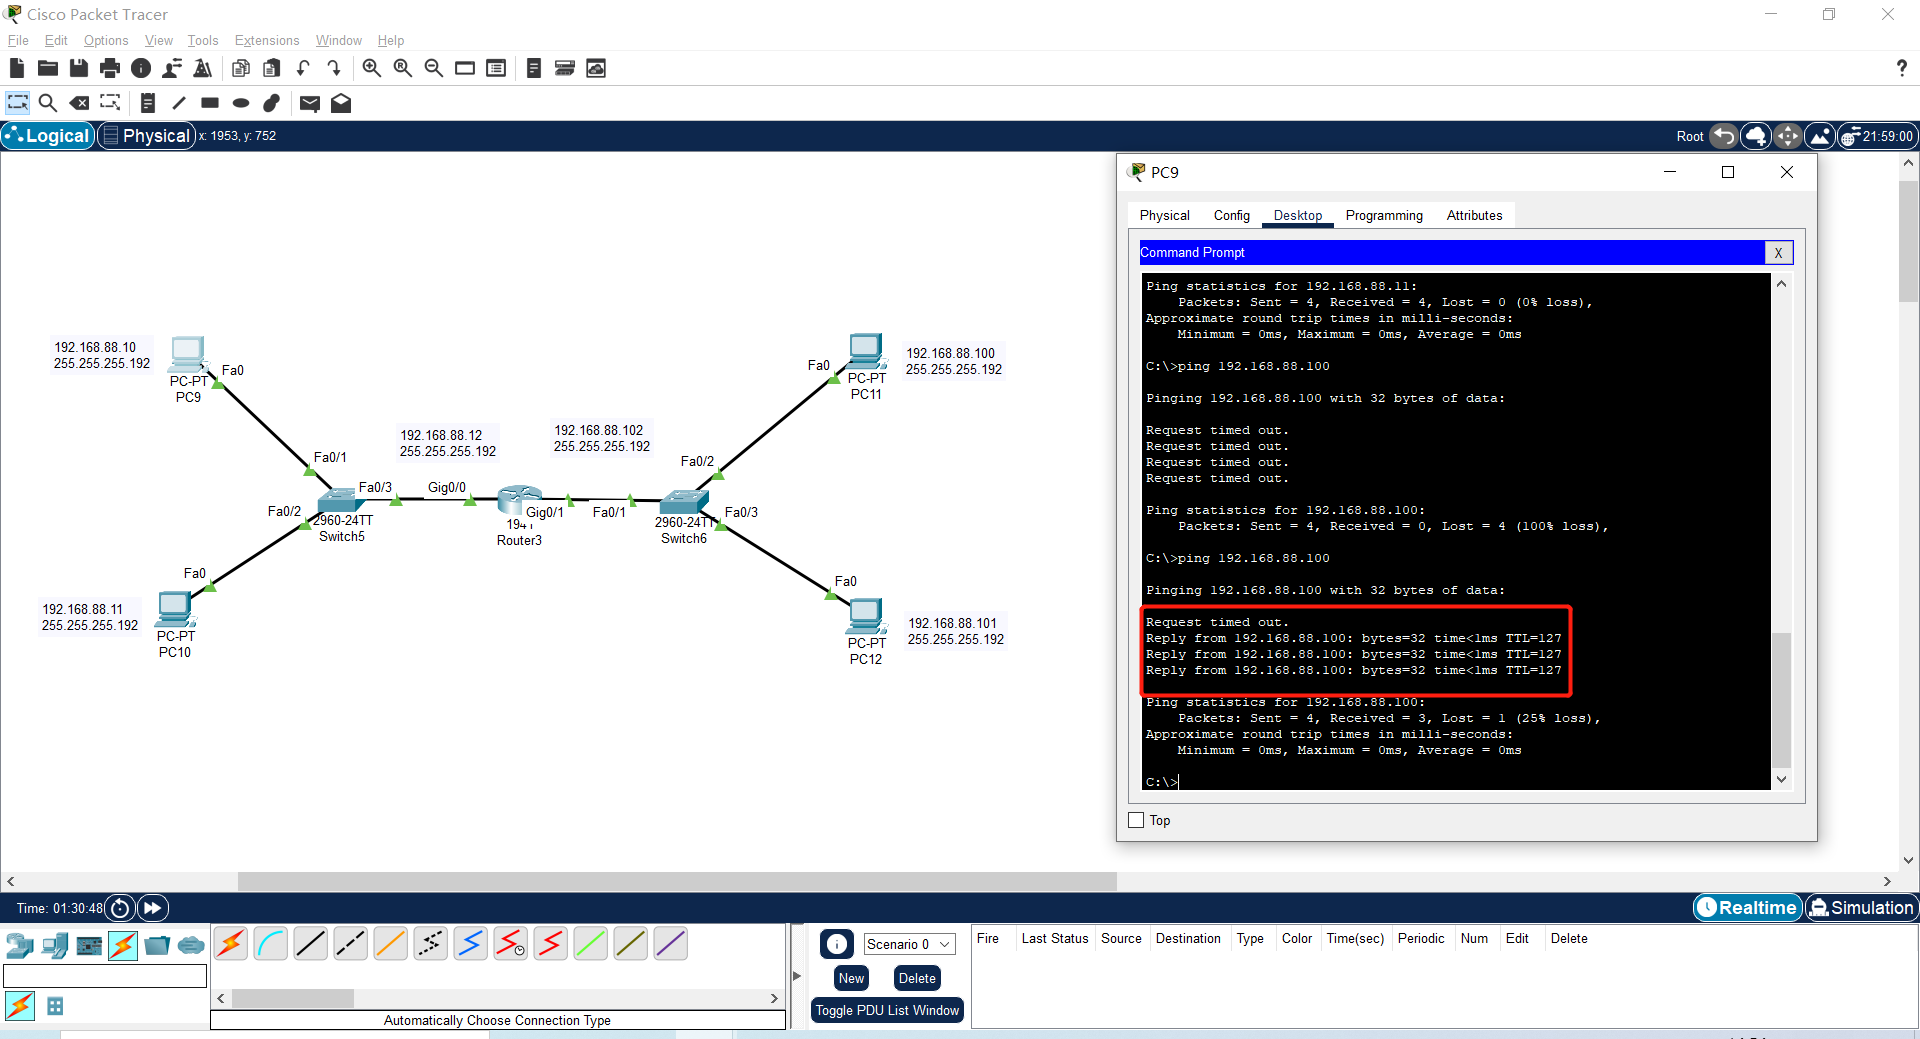
Task: Choose the Draw Rectangle tool
Action: coord(210,103)
